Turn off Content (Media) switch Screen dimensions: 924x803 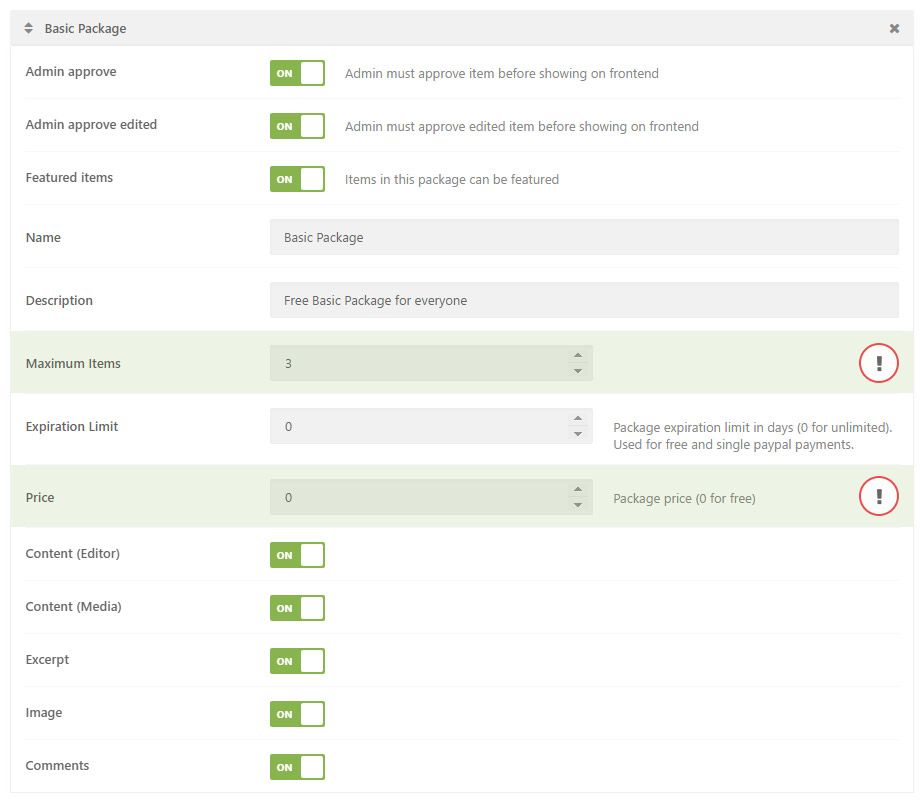coord(298,608)
